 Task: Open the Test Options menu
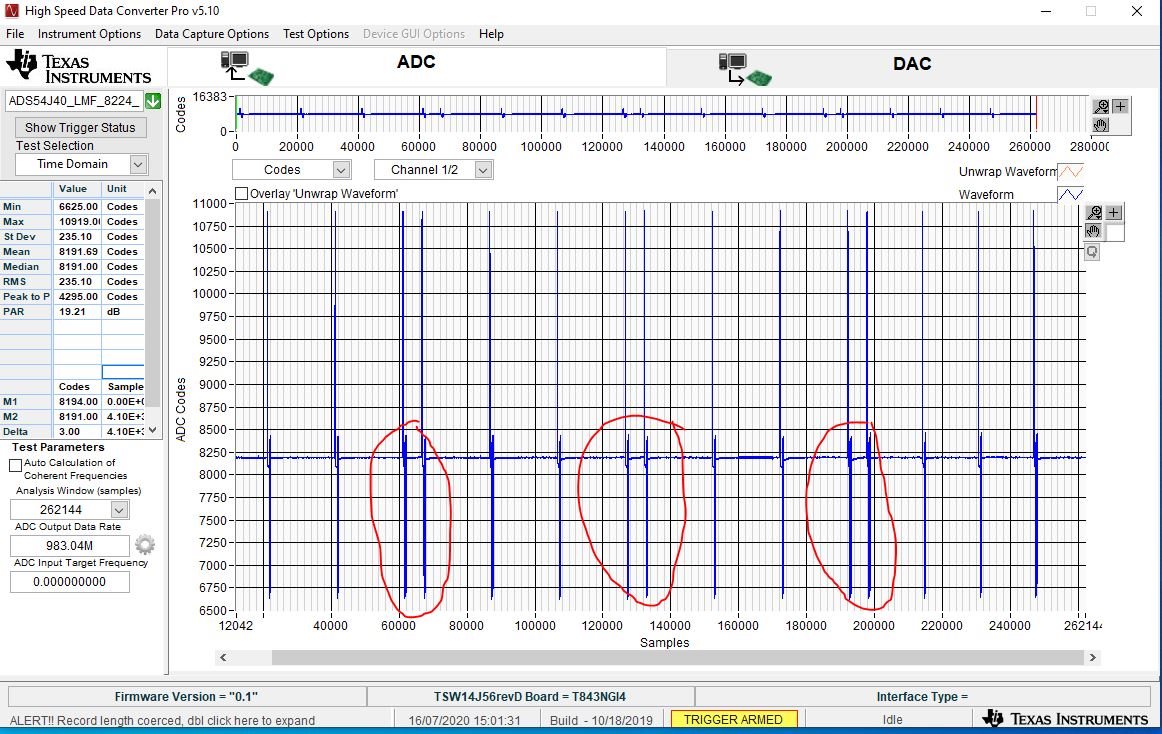click(316, 34)
